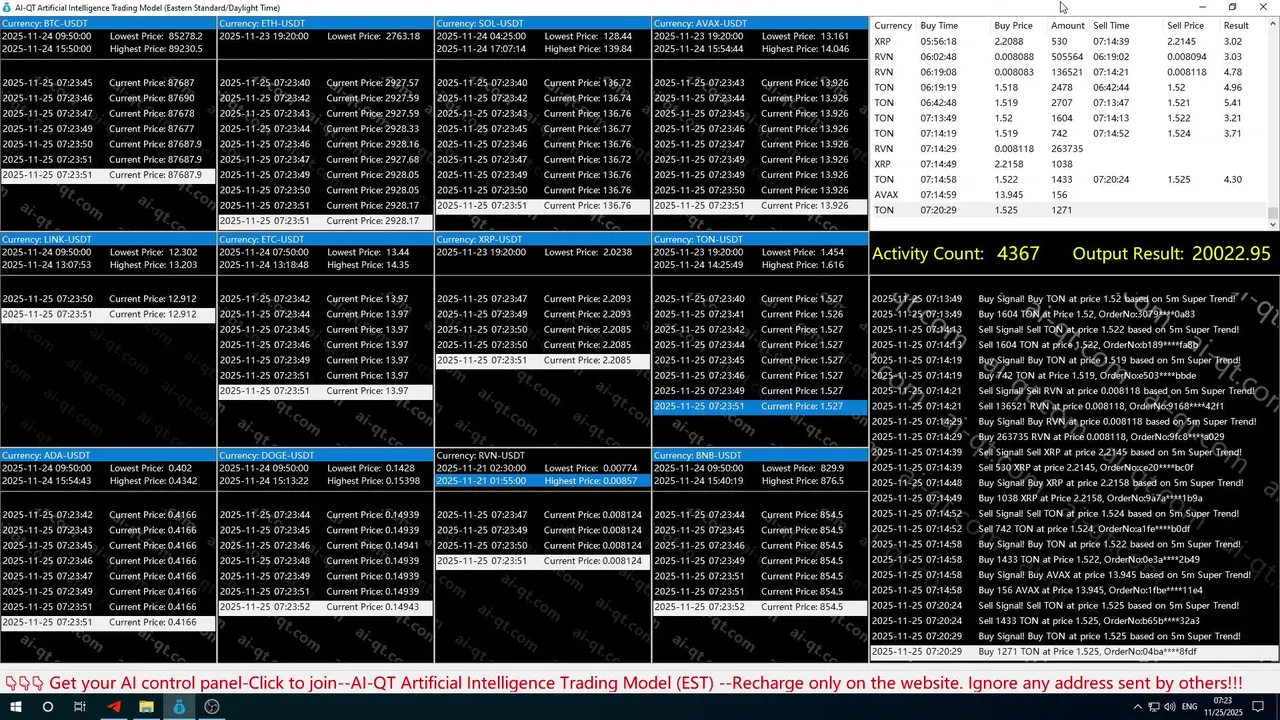Select XRP Lowest Price 2.0238 row
This screenshot has width=1280, height=720.
(x=543, y=252)
